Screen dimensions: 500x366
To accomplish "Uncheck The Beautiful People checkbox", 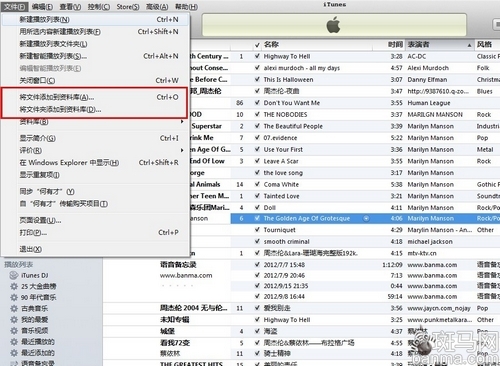I will tap(257, 126).
